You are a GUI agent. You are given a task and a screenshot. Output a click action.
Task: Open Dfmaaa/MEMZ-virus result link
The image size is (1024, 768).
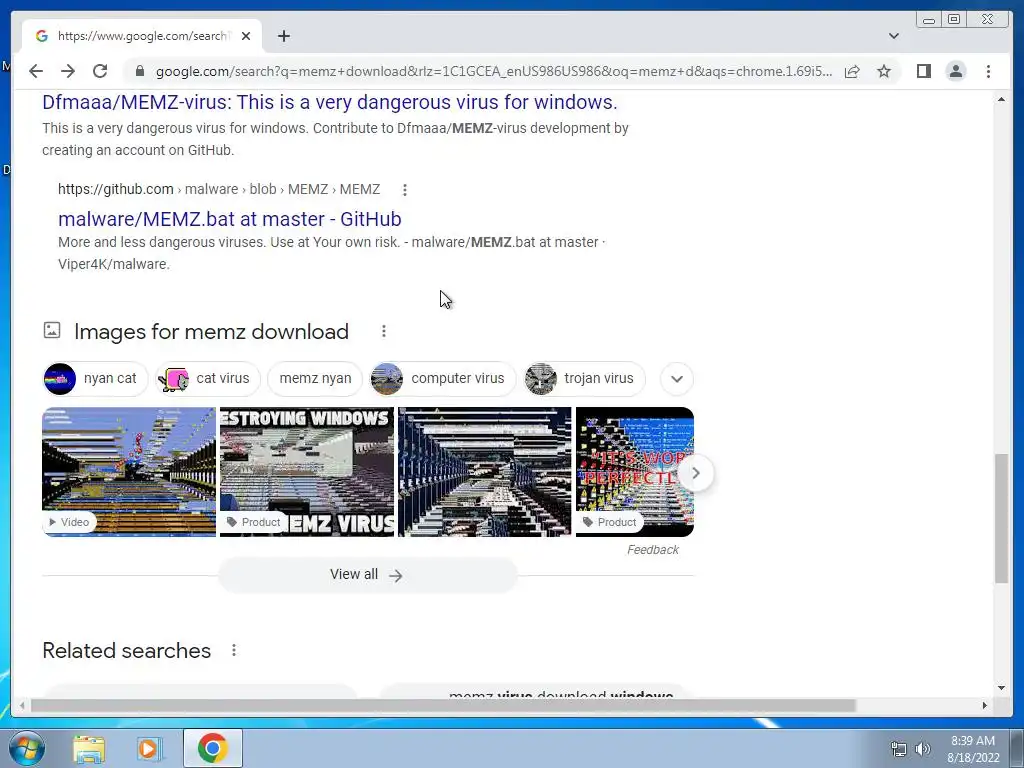330,103
